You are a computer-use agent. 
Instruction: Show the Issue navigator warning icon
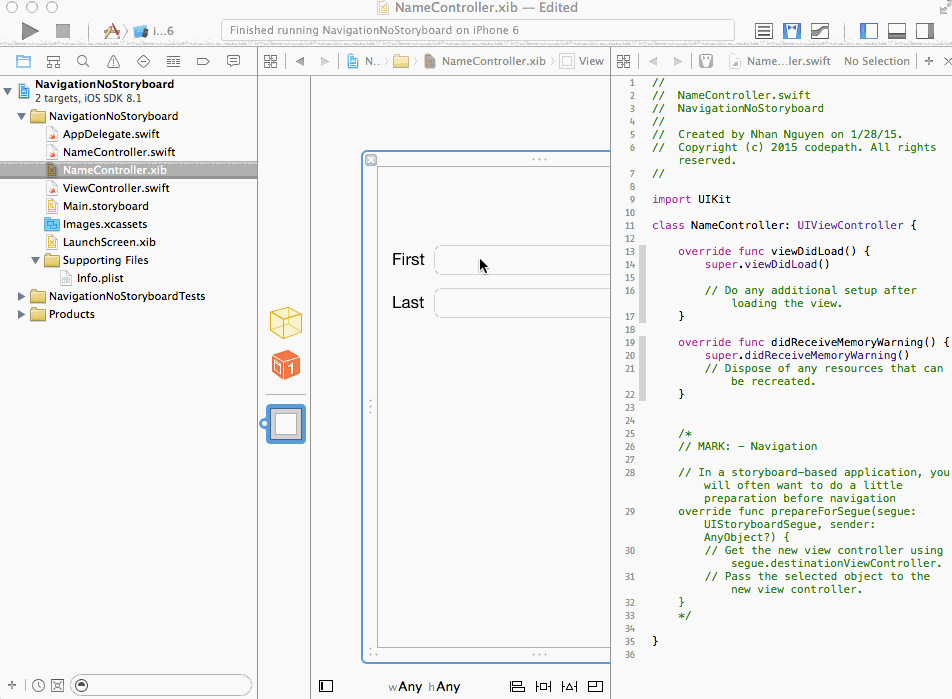(113, 62)
